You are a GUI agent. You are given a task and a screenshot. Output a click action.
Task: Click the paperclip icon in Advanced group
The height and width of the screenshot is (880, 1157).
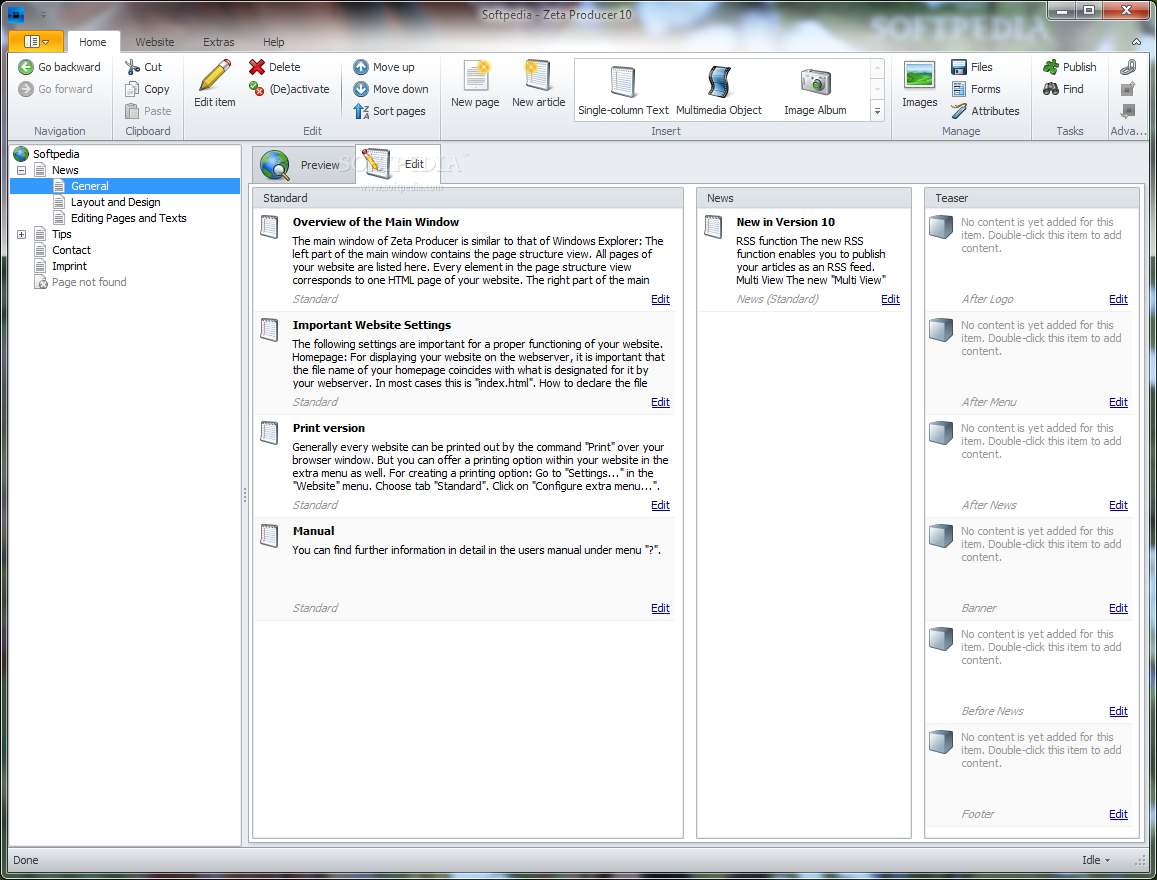[x=1127, y=67]
